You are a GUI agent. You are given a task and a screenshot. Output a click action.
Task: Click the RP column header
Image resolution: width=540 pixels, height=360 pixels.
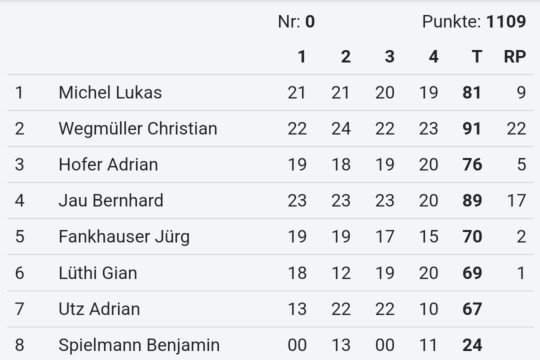click(x=515, y=56)
